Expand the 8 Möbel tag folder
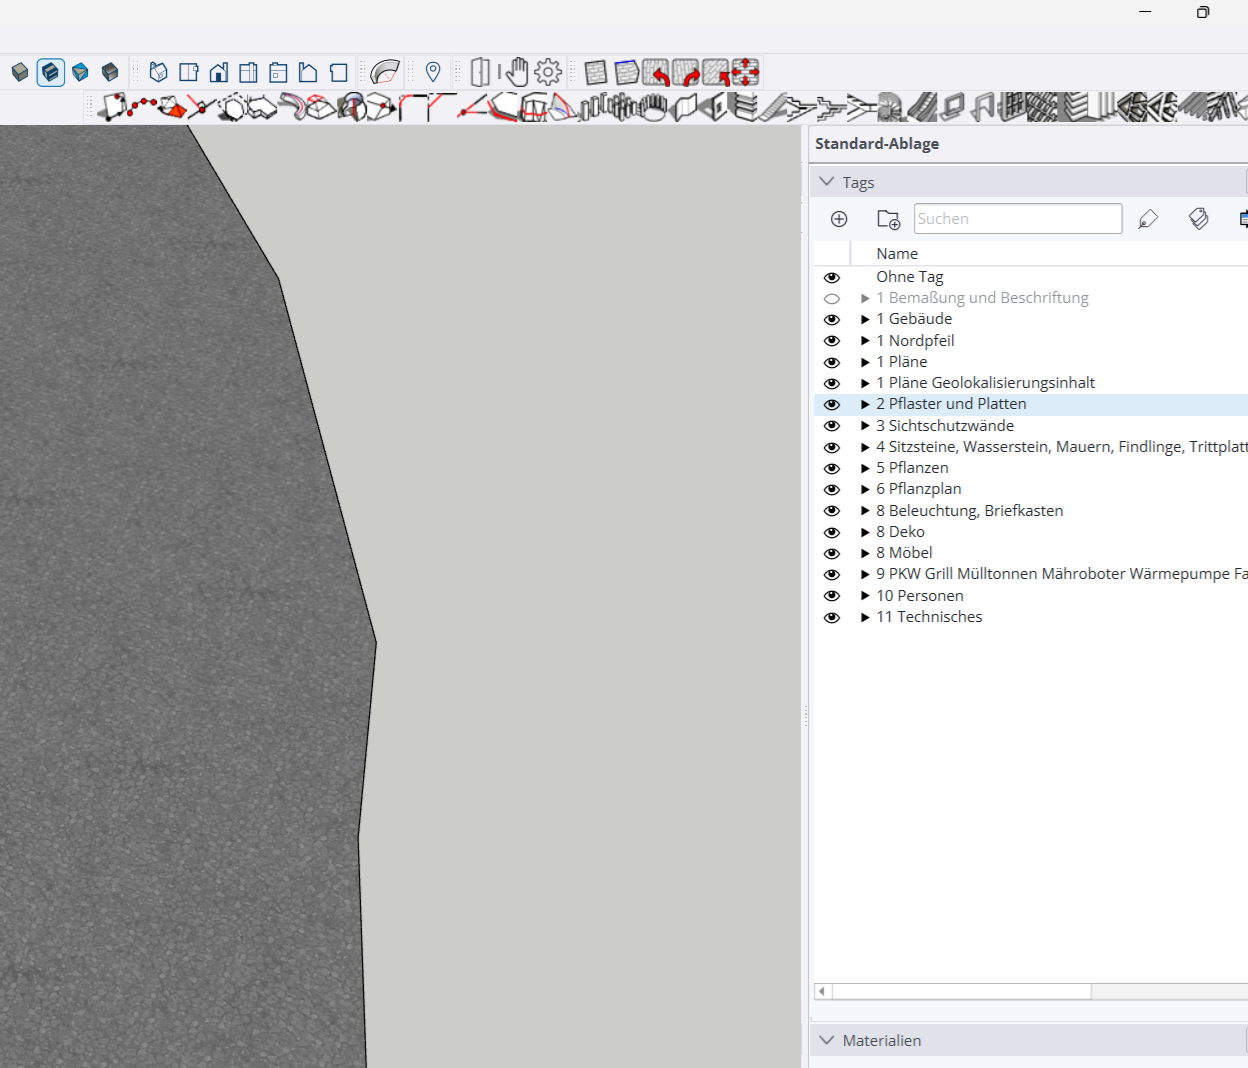 [x=865, y=554]
